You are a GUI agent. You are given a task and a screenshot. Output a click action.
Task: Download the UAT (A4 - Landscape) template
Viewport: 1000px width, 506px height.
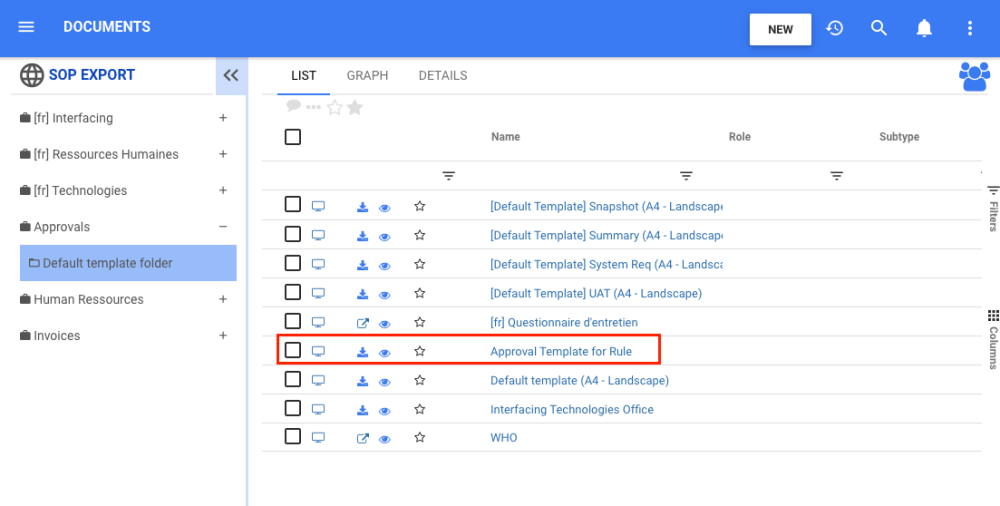click(362, 294)
